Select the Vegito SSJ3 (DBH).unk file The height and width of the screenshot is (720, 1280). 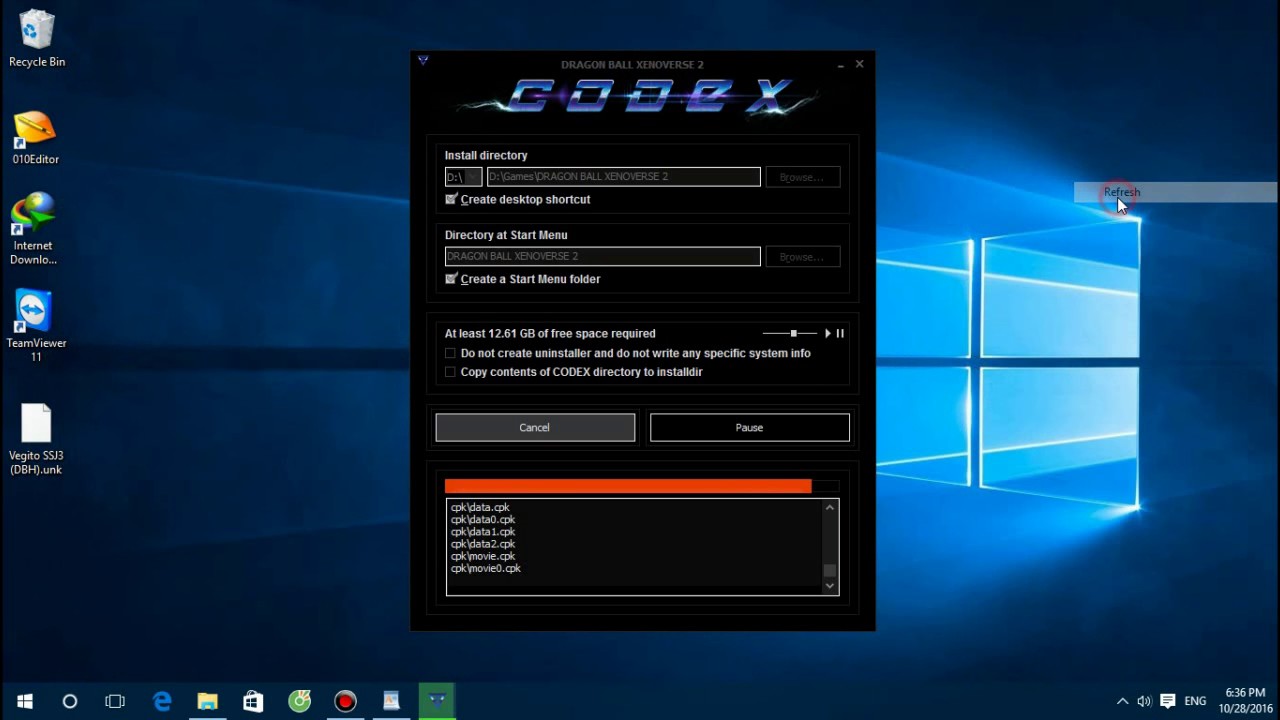coord(36,440)
